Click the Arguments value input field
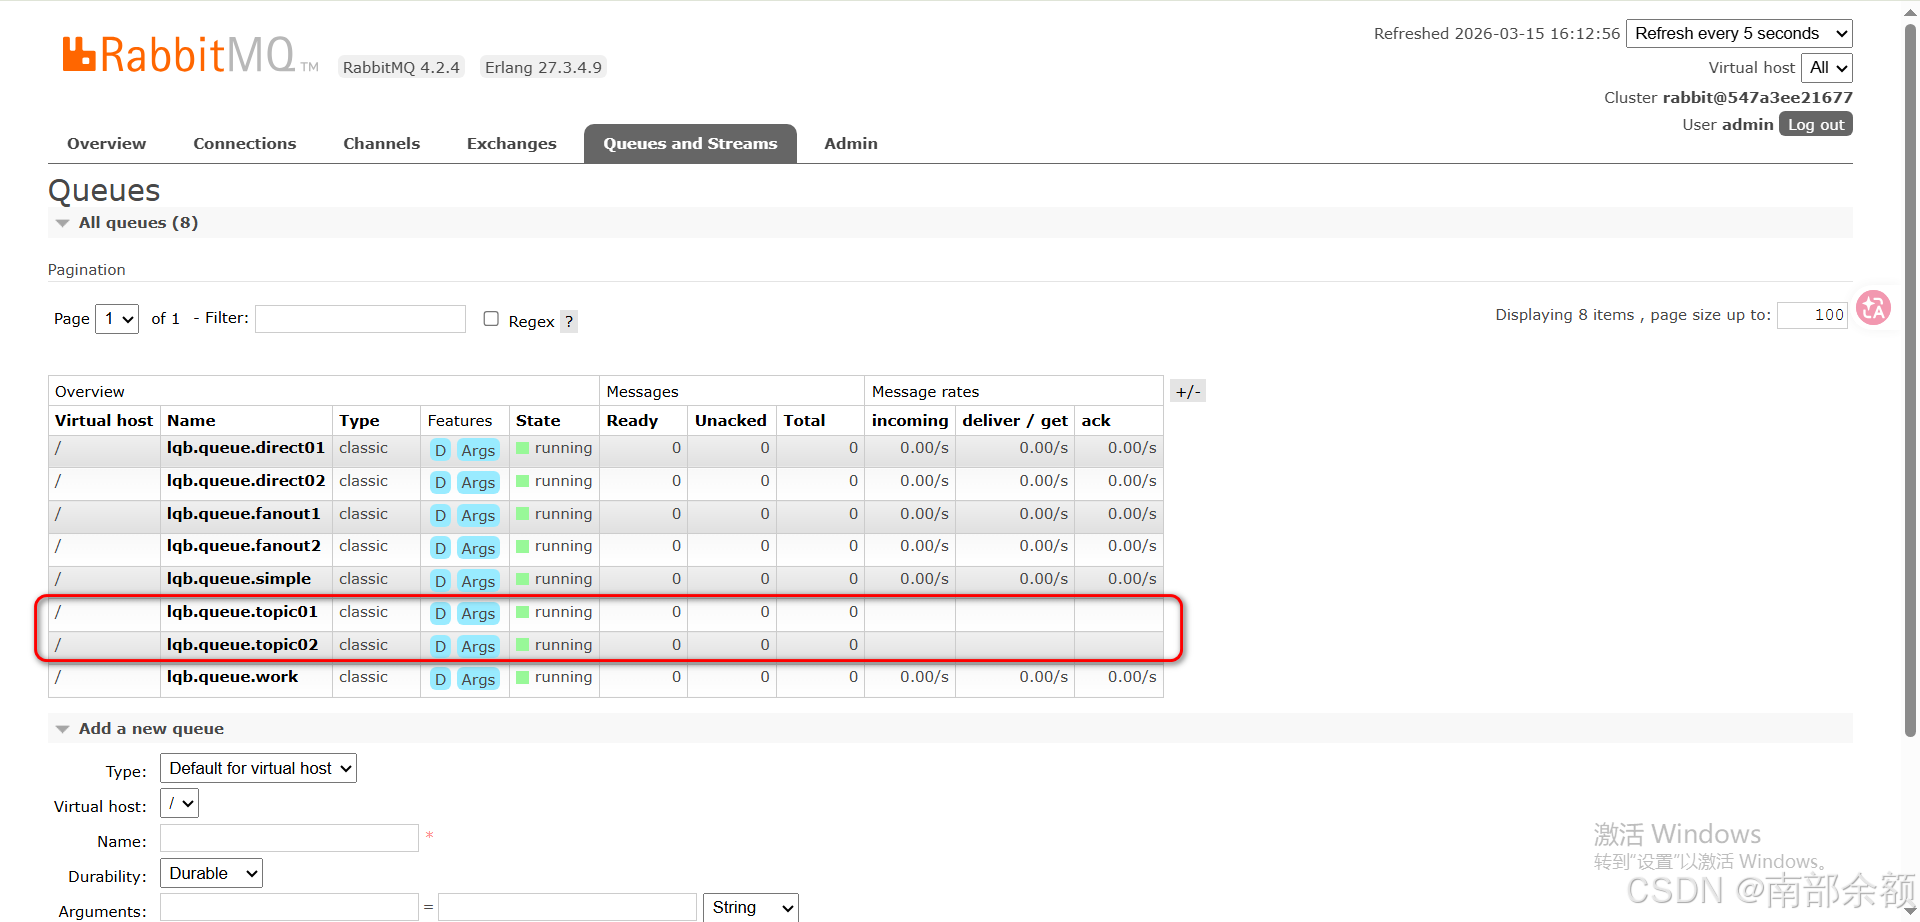The height and width of the screenshot is (922, 1920). 567,907
